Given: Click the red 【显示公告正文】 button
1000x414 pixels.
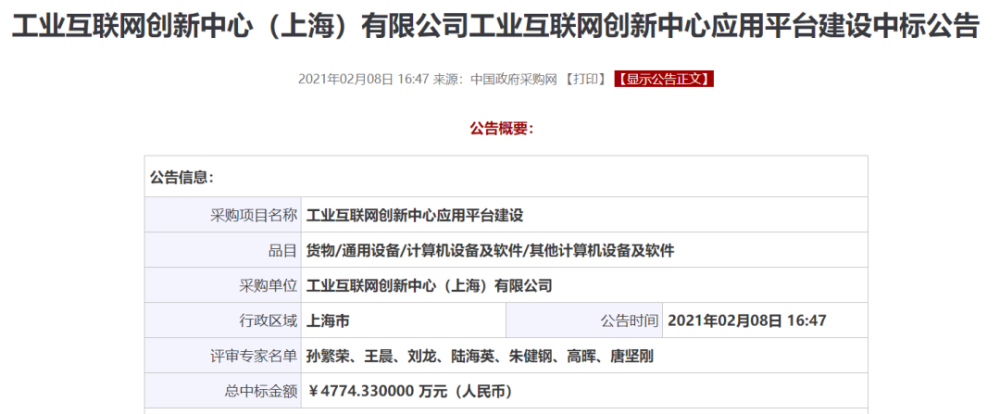Looking at the screenshot, I should [663, 79].
